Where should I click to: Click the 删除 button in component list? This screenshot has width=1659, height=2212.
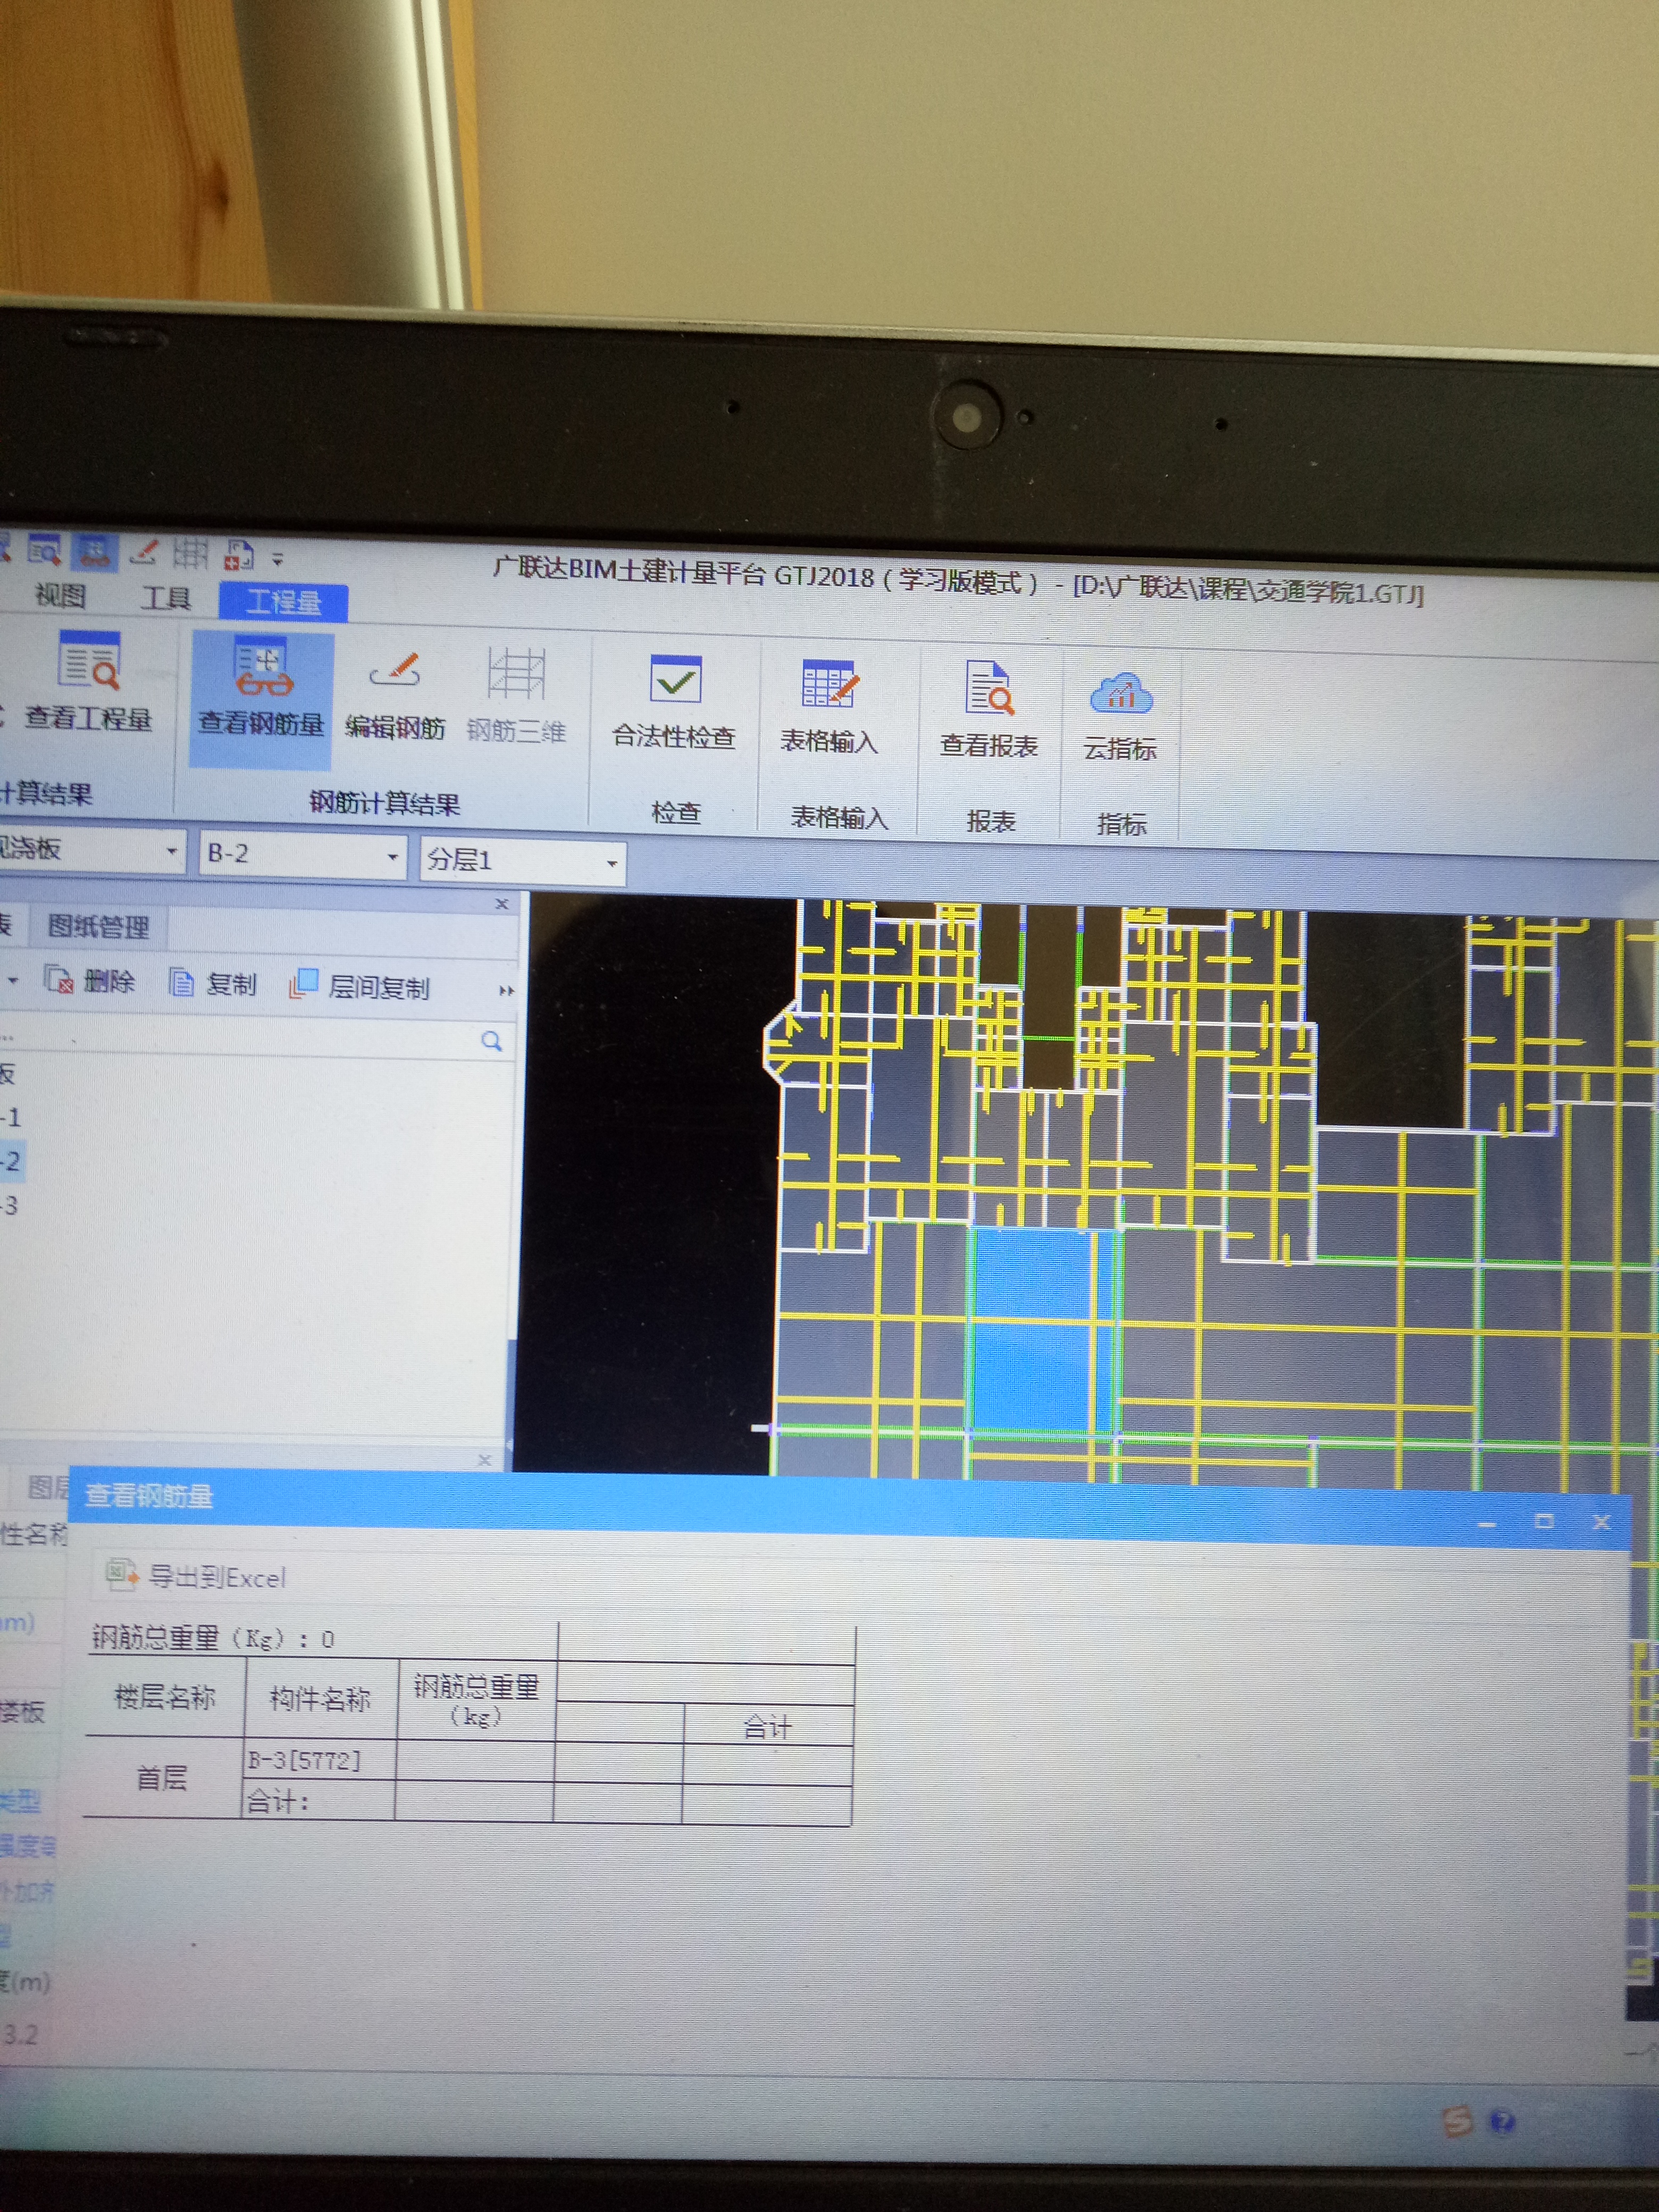click(x=89, y=981)
